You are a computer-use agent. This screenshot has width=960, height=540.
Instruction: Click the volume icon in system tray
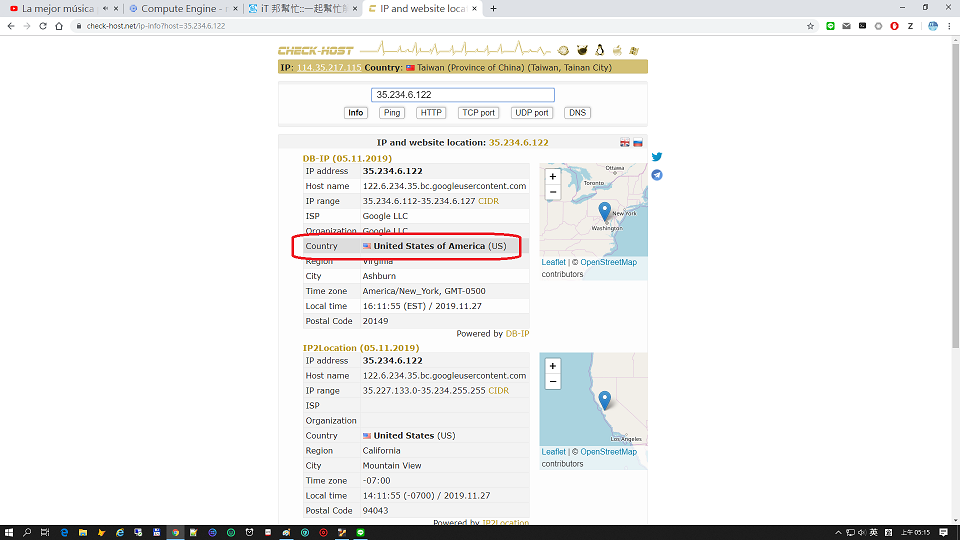click(x=861, y=533)
